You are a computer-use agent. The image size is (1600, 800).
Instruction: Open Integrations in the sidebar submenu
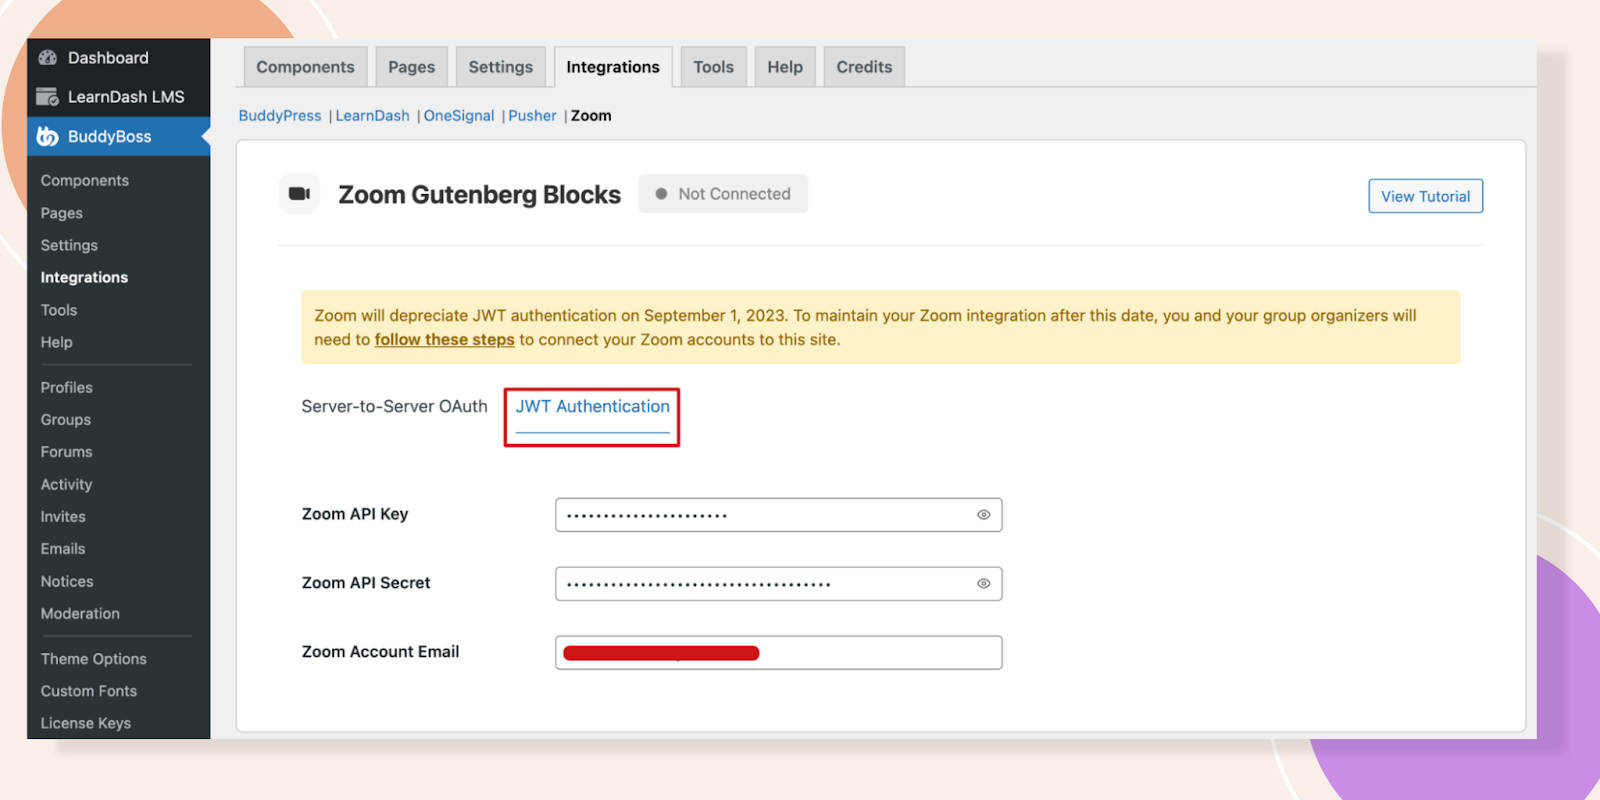84,277
